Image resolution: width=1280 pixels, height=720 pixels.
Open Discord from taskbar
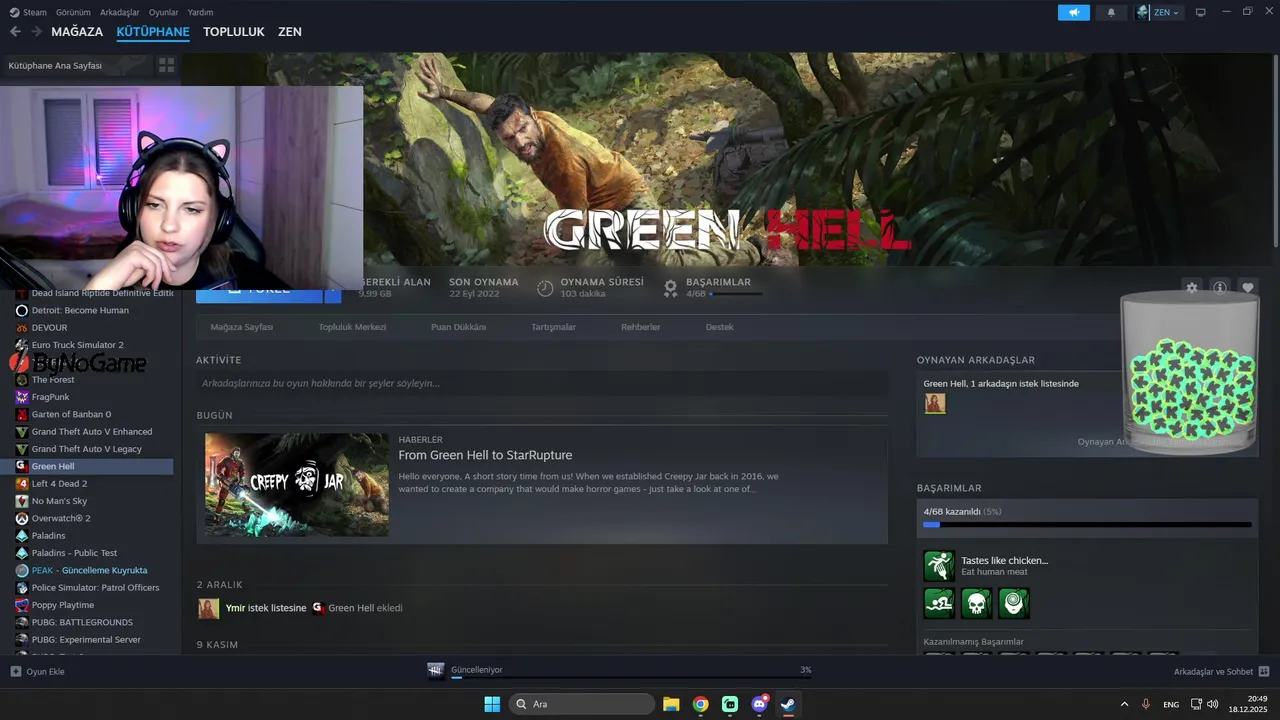[759, 704]
